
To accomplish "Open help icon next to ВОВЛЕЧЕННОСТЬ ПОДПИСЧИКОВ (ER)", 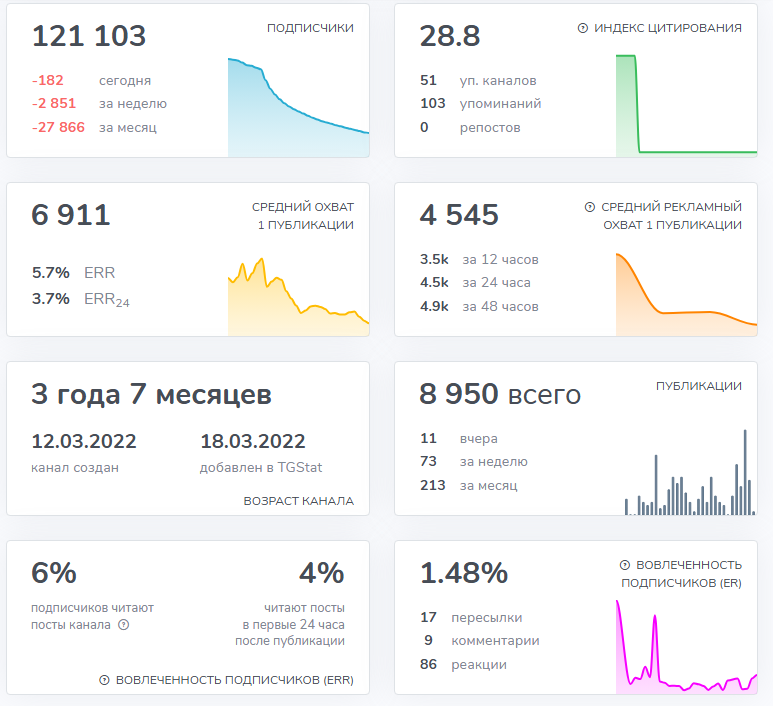I will pos(625,565).
